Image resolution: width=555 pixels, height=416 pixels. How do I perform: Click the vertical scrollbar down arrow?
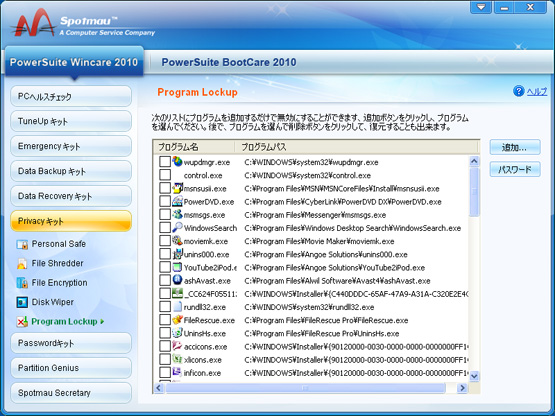(x=474, y=376)
